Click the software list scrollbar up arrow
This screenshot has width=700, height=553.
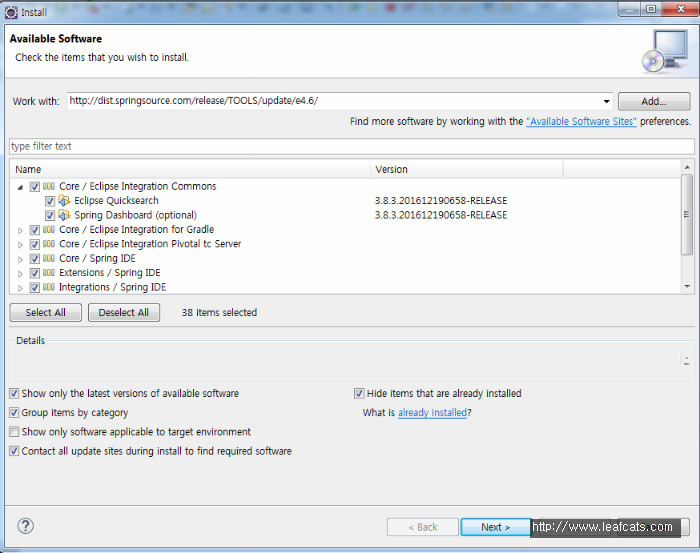tap(687, 167)
